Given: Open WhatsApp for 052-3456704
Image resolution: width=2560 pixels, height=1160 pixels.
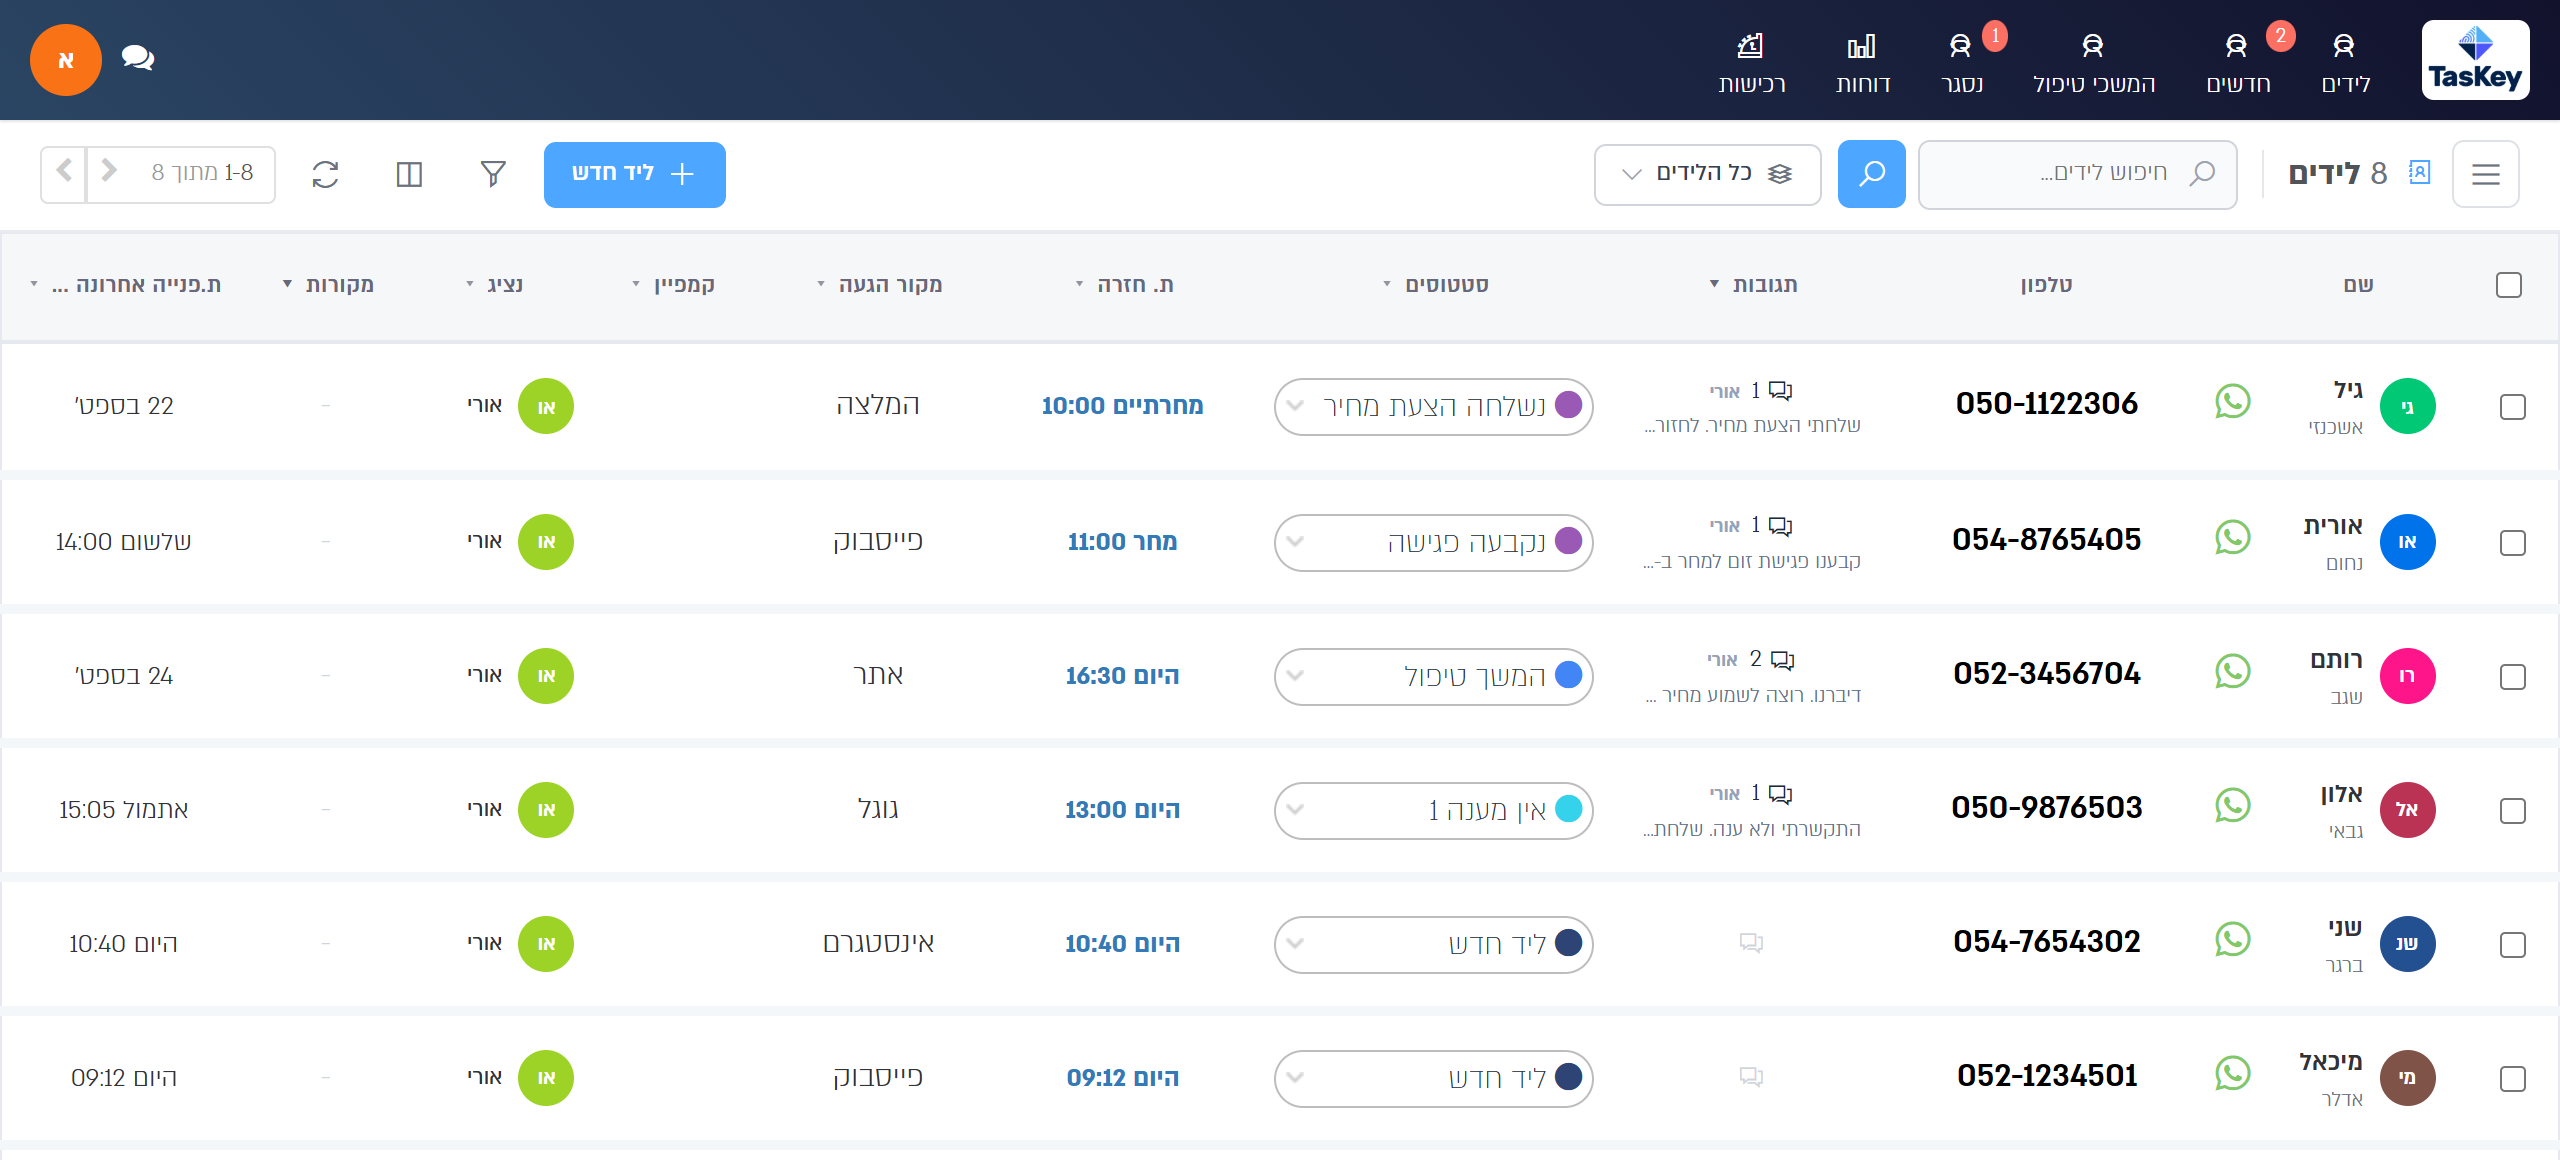Looking at the screenshot, I should 2232,672.
